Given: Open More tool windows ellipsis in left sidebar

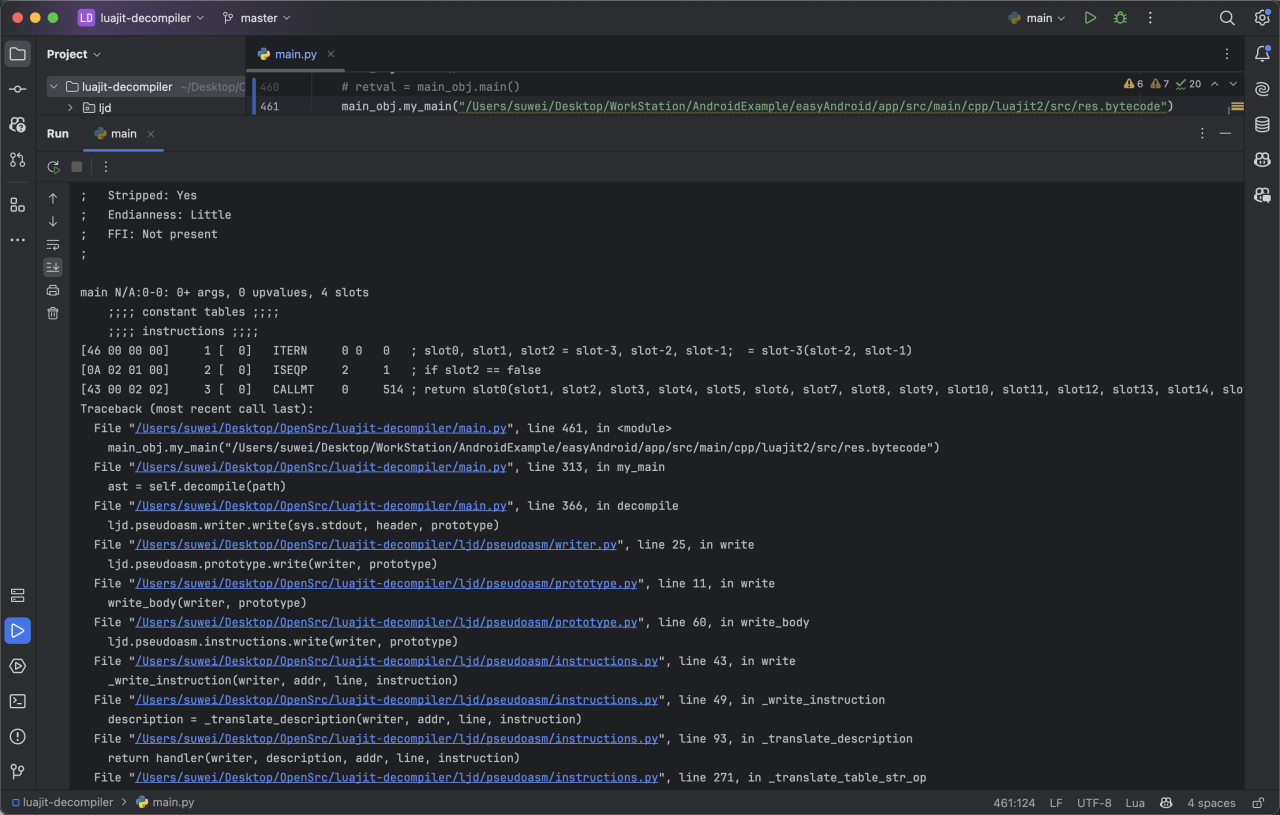Looking at the screenshot, I should tap(17, 240).
